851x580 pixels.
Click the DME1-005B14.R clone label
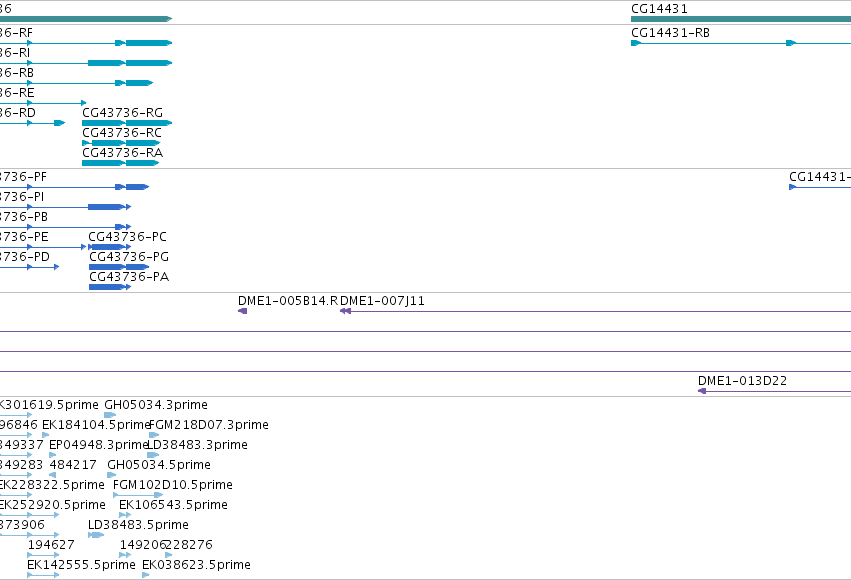click(x=288, y=301)
